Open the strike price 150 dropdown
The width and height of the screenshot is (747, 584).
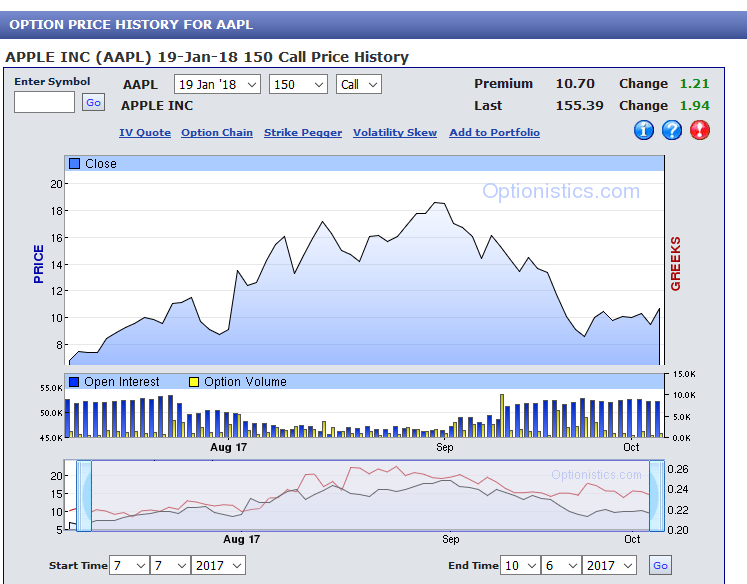click(x=298, y=84)
